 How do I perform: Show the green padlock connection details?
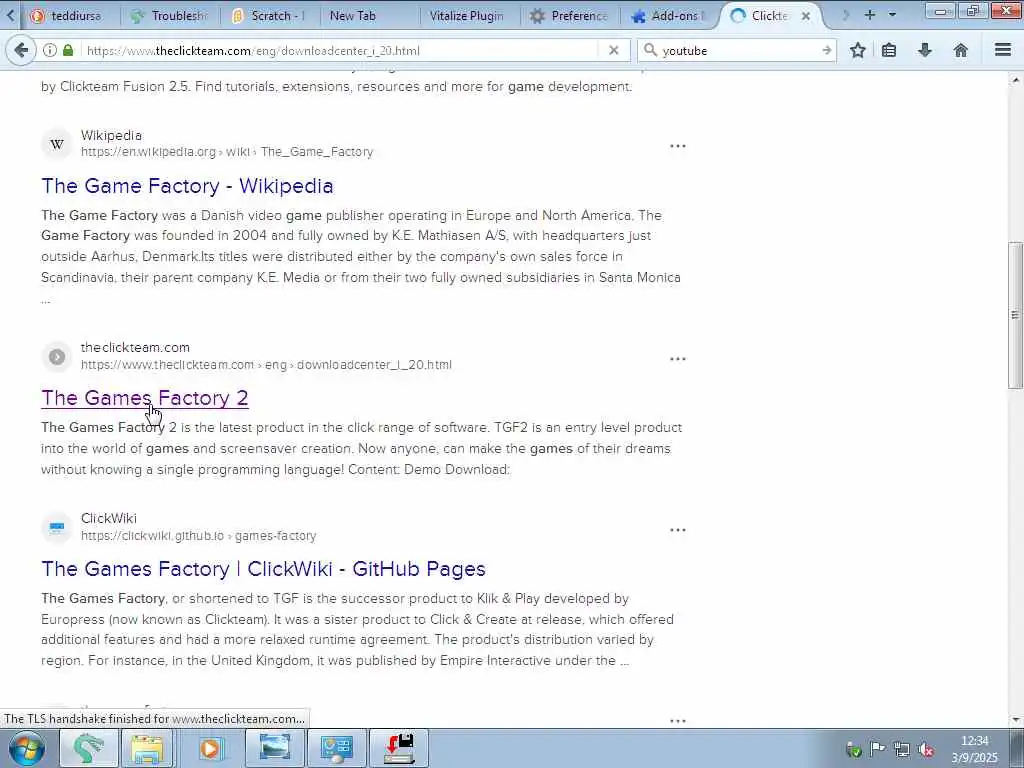coord(68,50)
